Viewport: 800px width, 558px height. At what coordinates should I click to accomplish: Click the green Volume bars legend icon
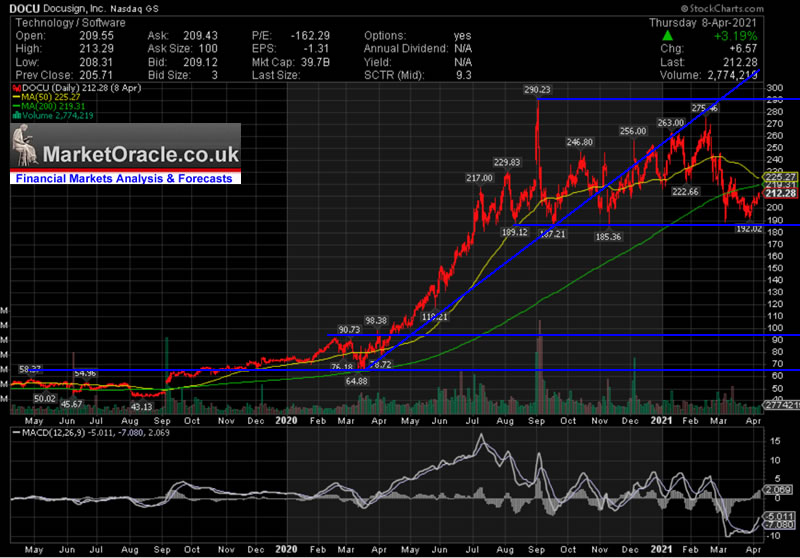(x=14, y=116)
